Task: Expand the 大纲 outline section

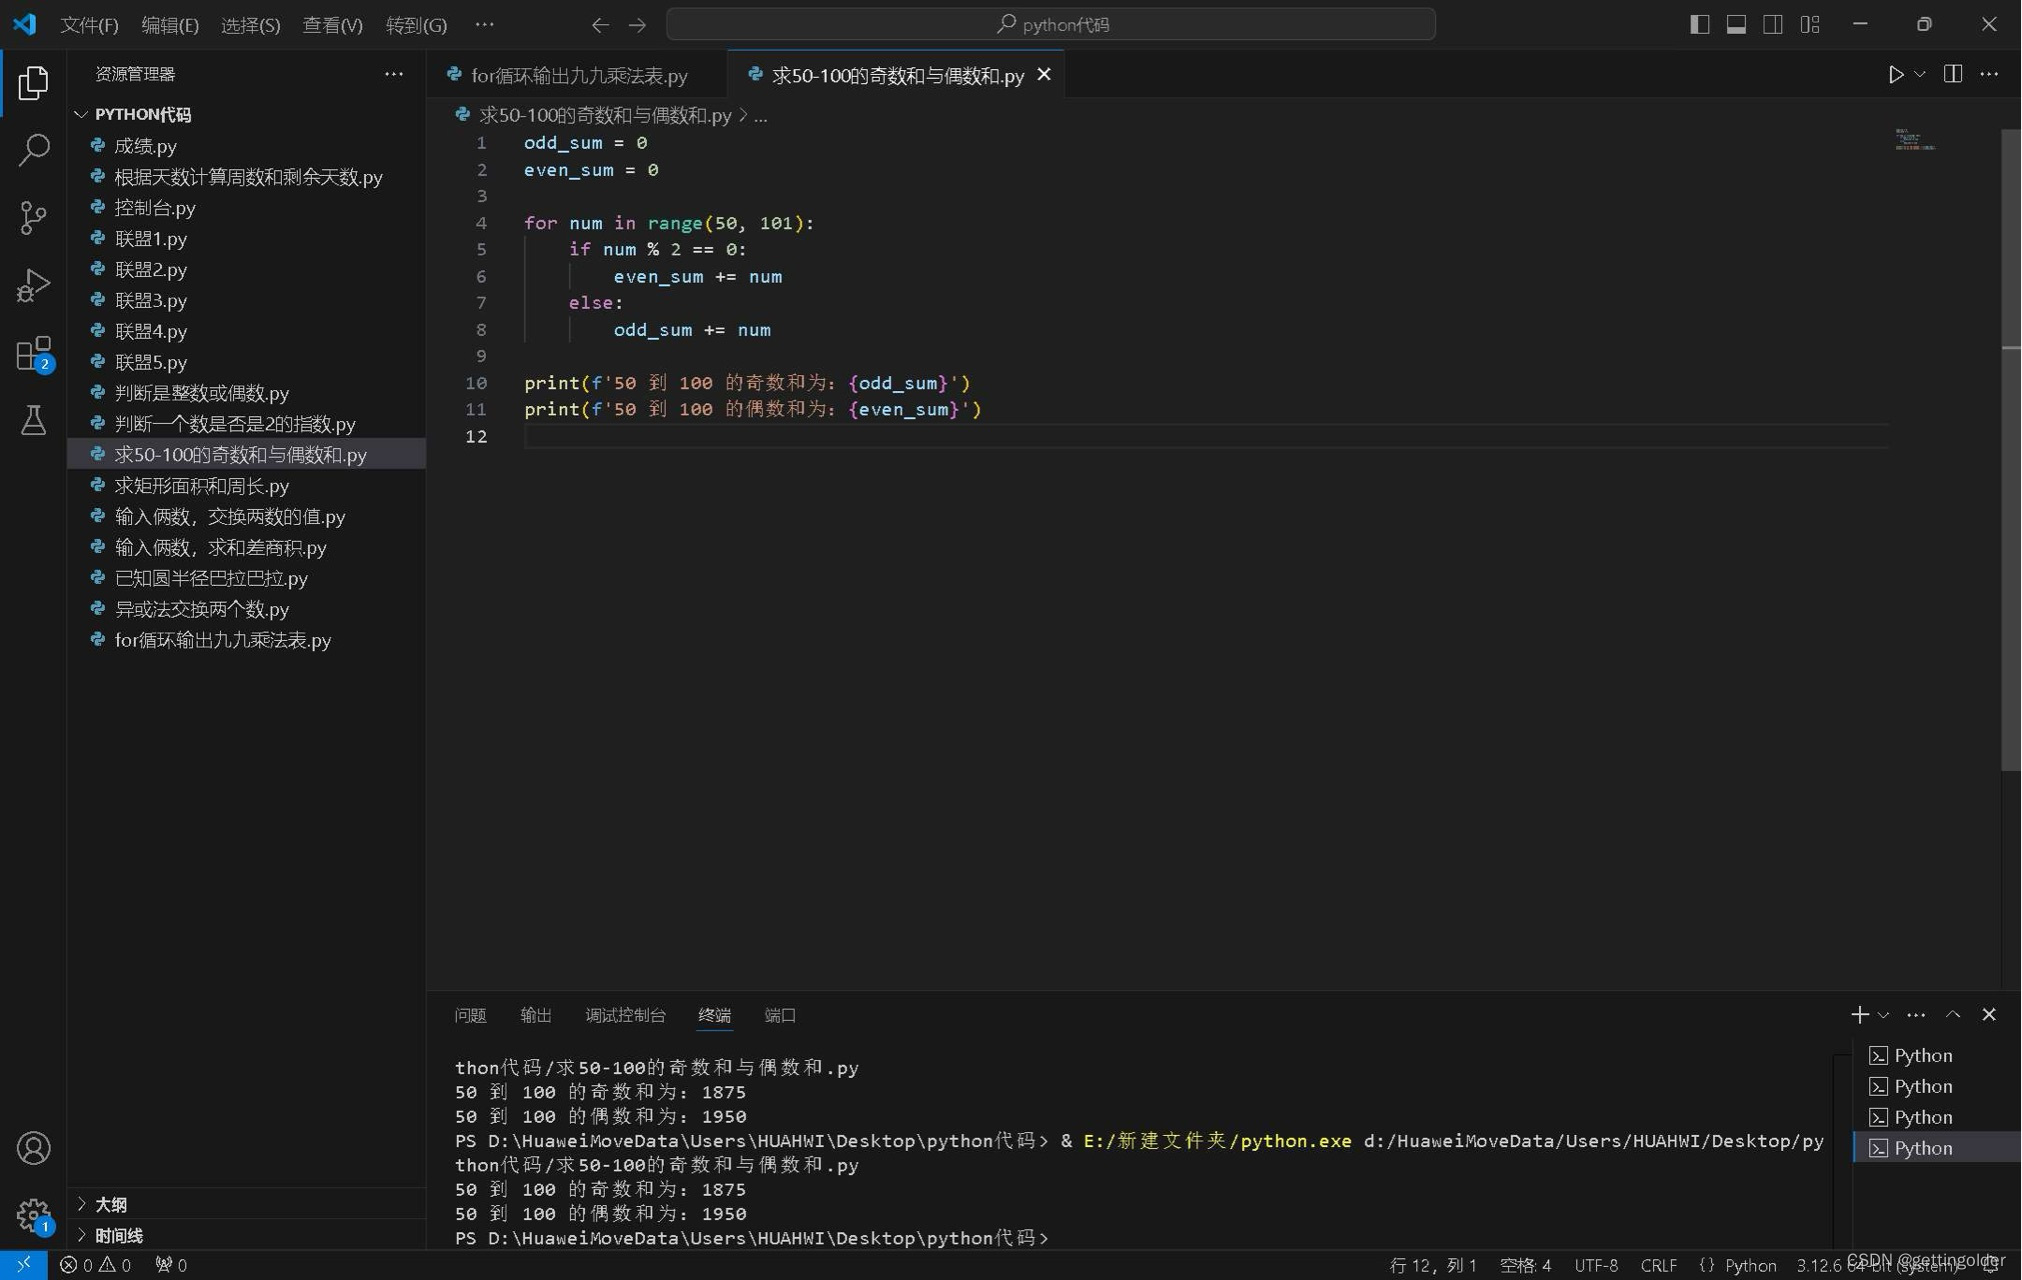Action: [x=110, y=1205]
